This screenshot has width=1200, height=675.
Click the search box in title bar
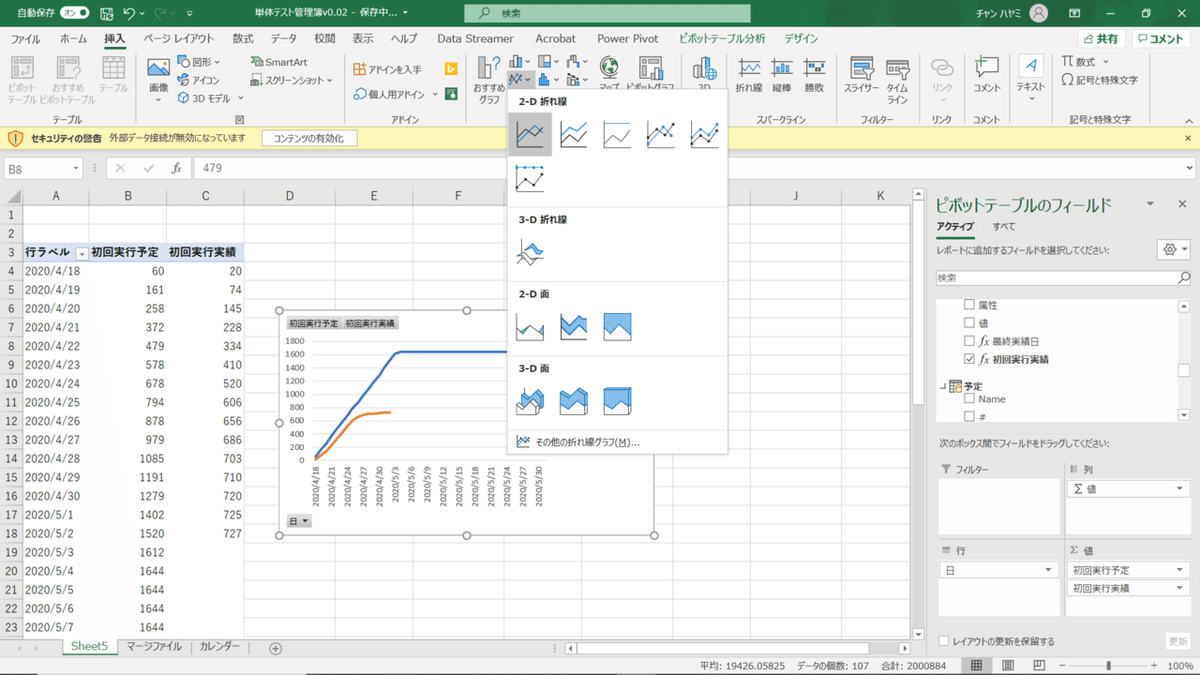pyautogui.click(x=607, y=13)
